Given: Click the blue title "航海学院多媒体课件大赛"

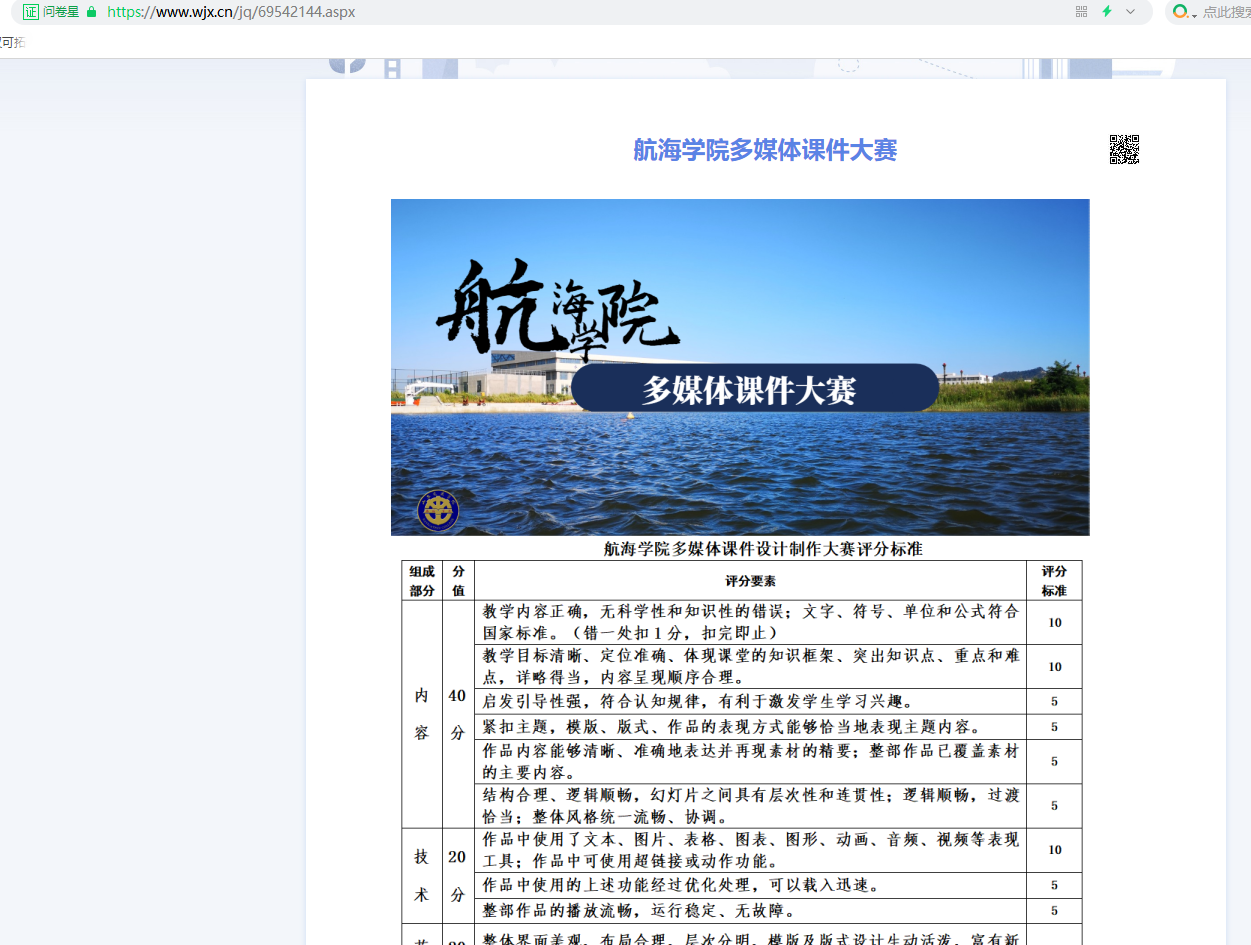Looking at the screenshot, I should 765,150.
